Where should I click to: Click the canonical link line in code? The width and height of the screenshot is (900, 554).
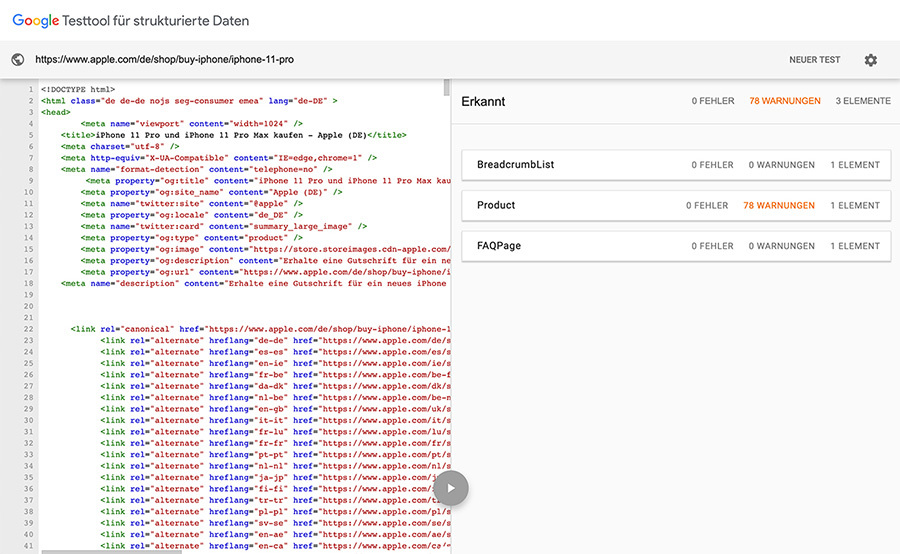(261, 329)
